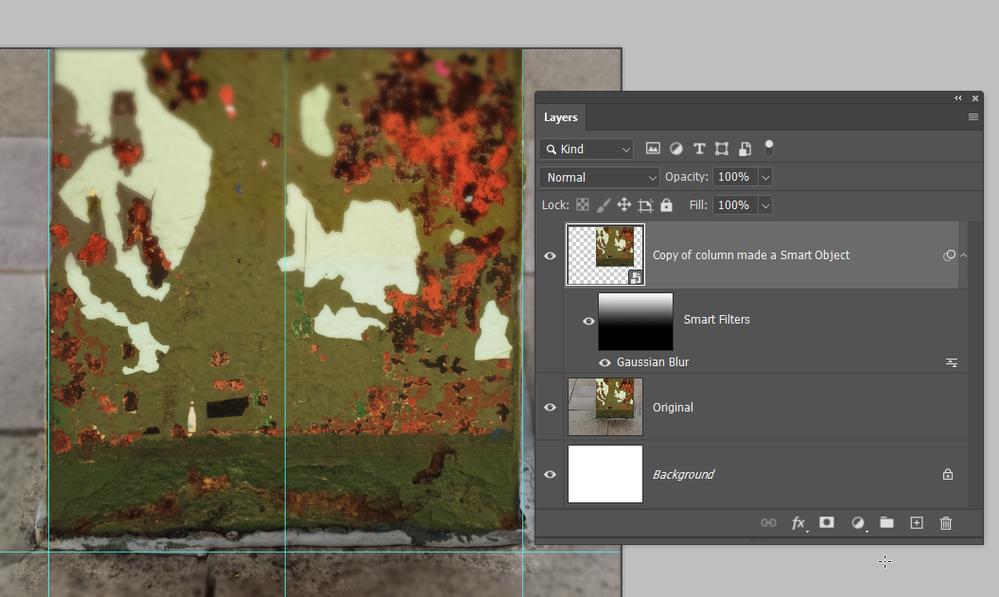Click the Fill 100% value field
The height and width of the screenshot is (597, 999).
click(735, 205)
